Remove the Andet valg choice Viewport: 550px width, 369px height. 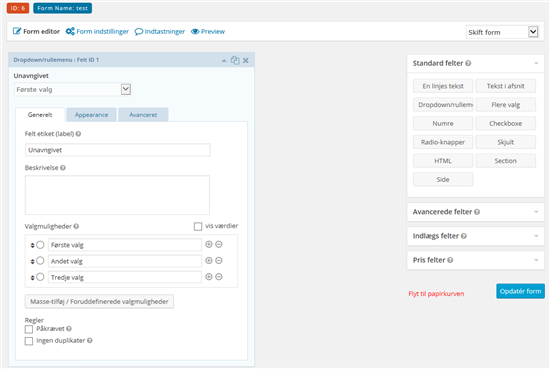coord(219,260)
